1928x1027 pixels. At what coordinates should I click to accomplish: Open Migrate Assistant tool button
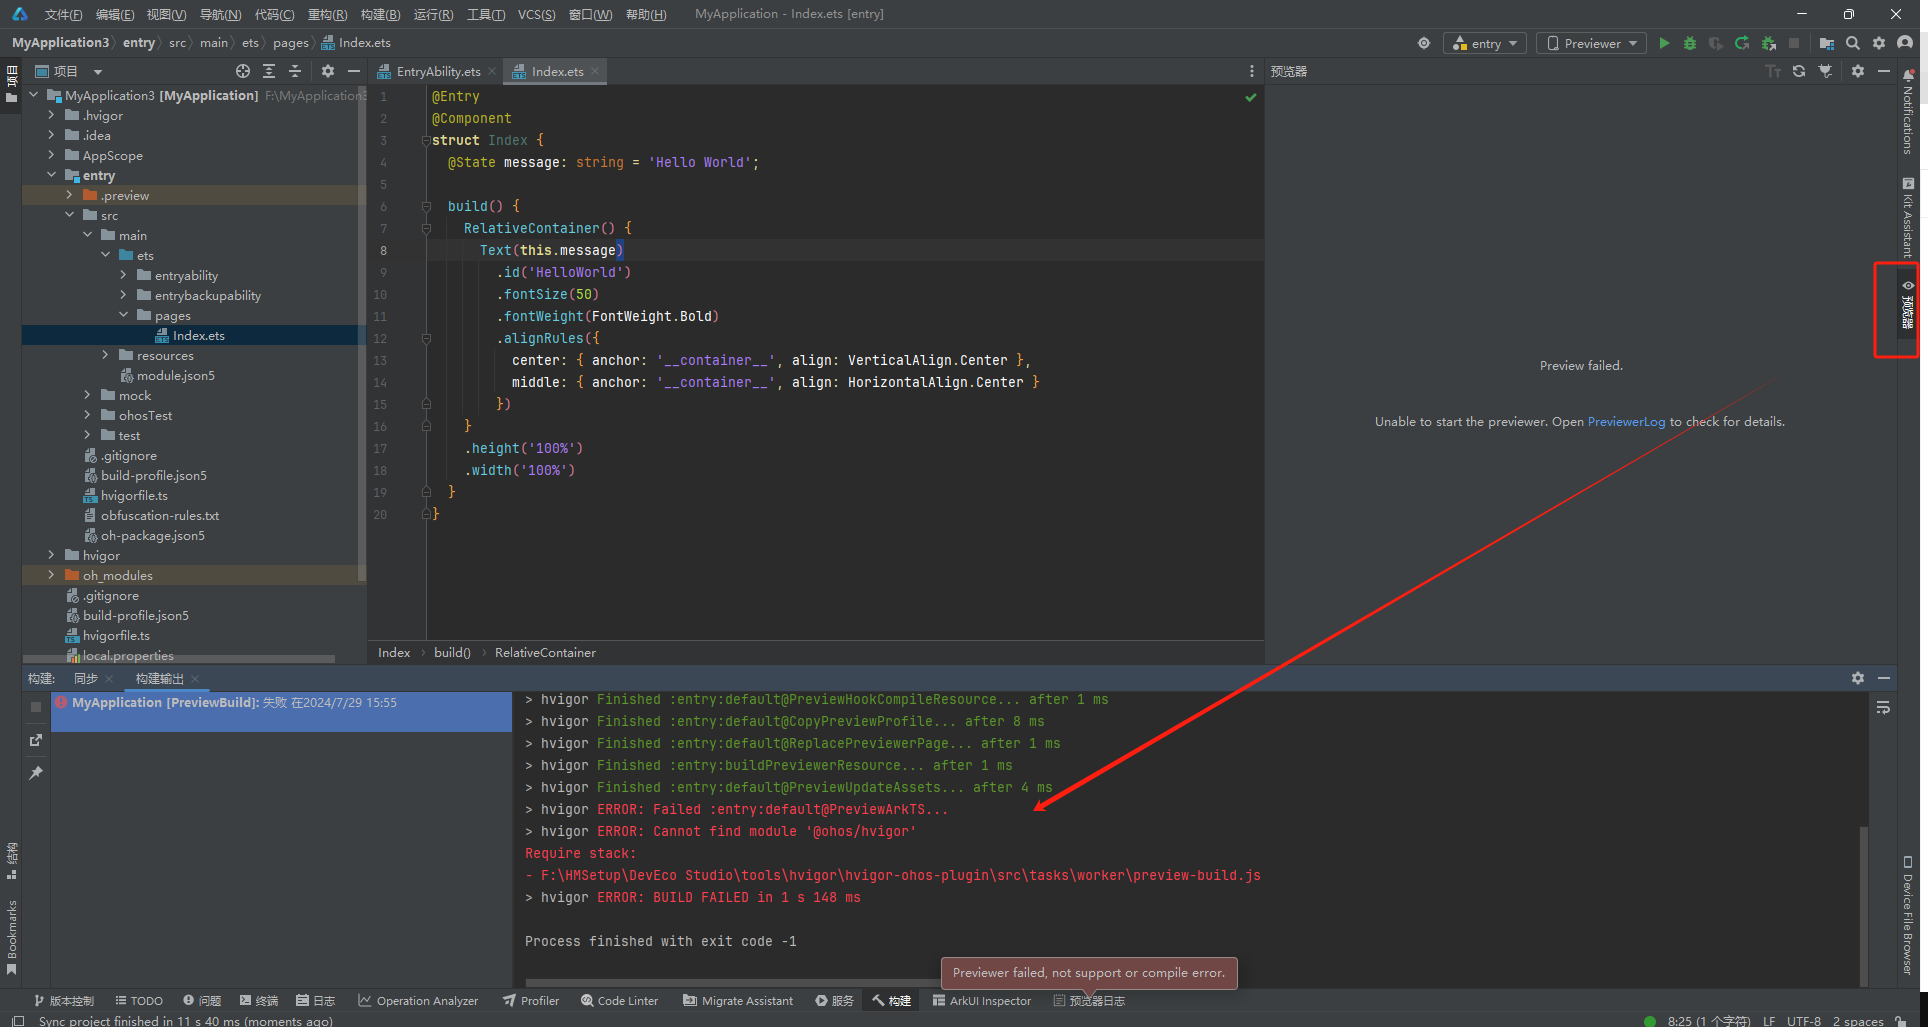click(738, 1001)
